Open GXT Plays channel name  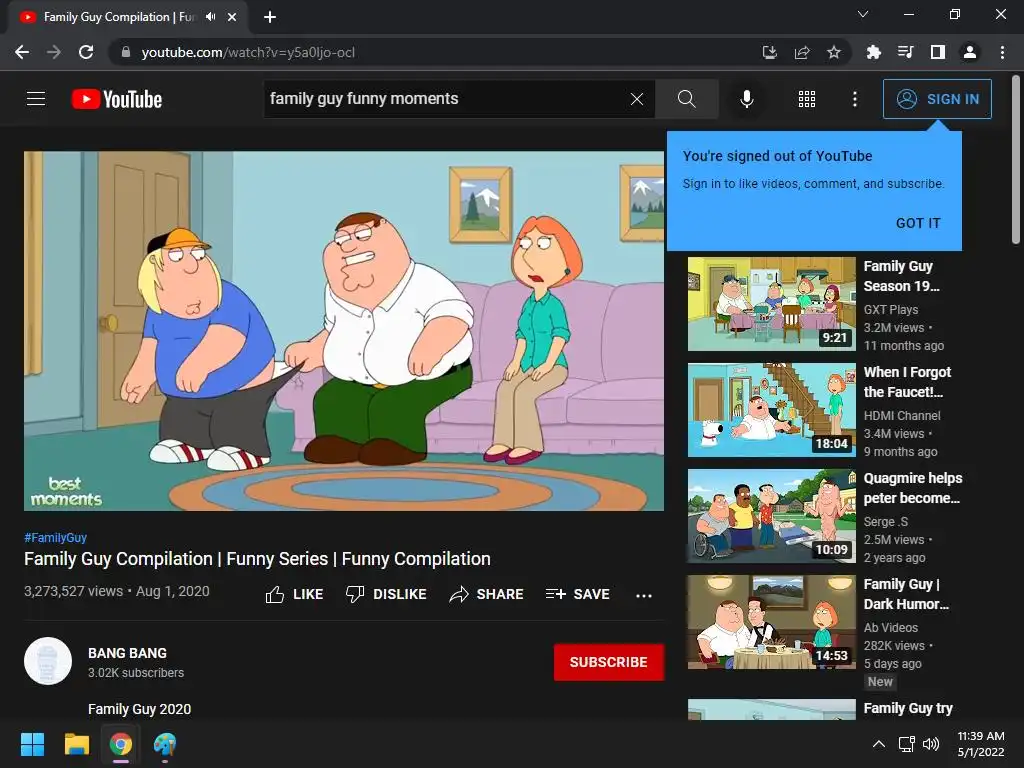click(891, 310)
